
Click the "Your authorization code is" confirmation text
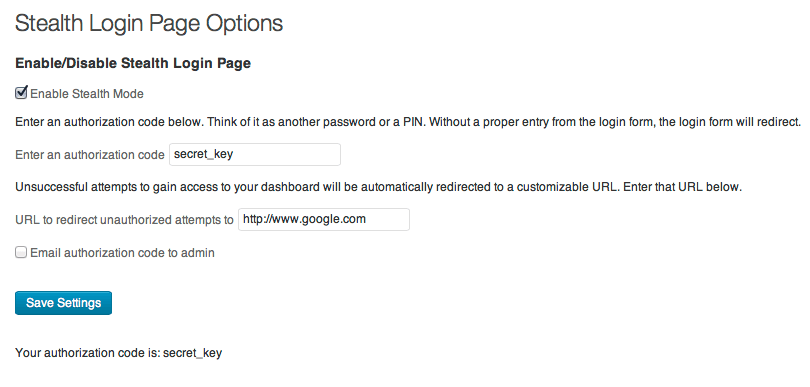click(88, 353)
